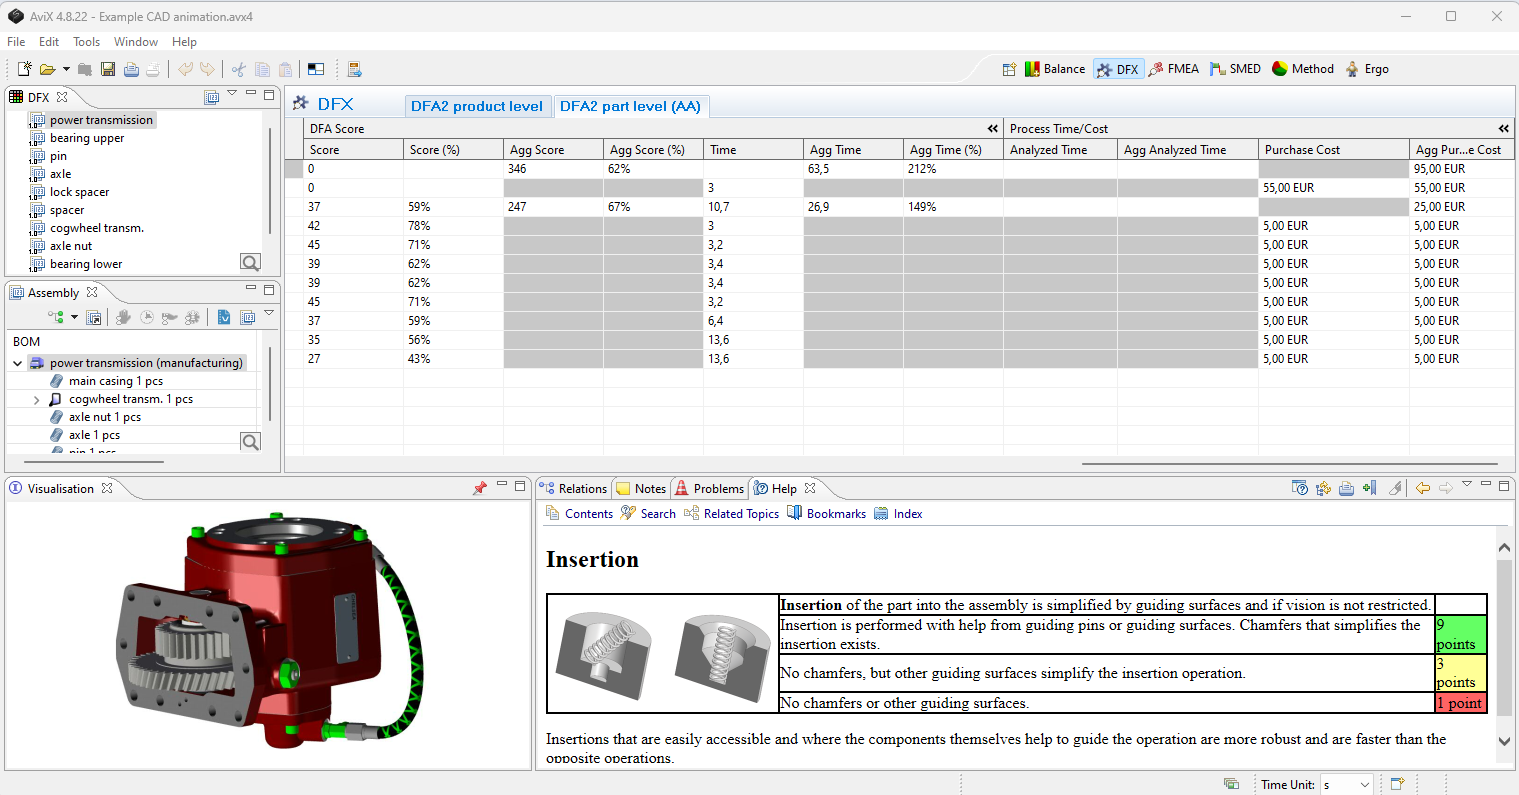Image resolution: width=1519 pixels, height=795 pixels.
Task: Toggle the SMED perspective button
Action: point(1235,69)
